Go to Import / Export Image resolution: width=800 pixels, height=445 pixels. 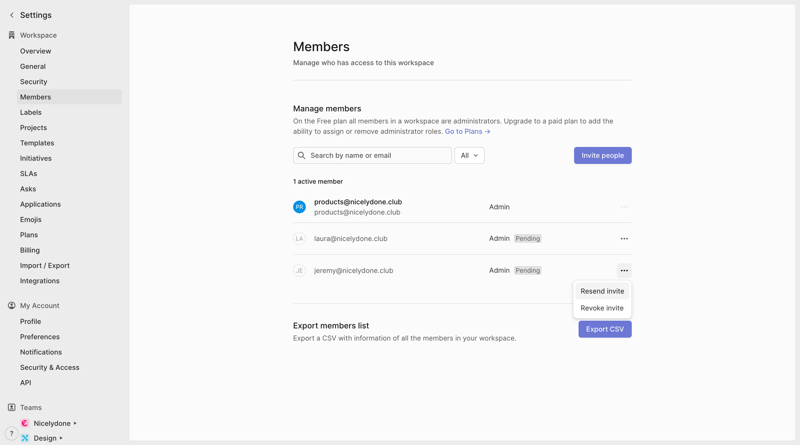pyautogui.click(x=69, y=265)
